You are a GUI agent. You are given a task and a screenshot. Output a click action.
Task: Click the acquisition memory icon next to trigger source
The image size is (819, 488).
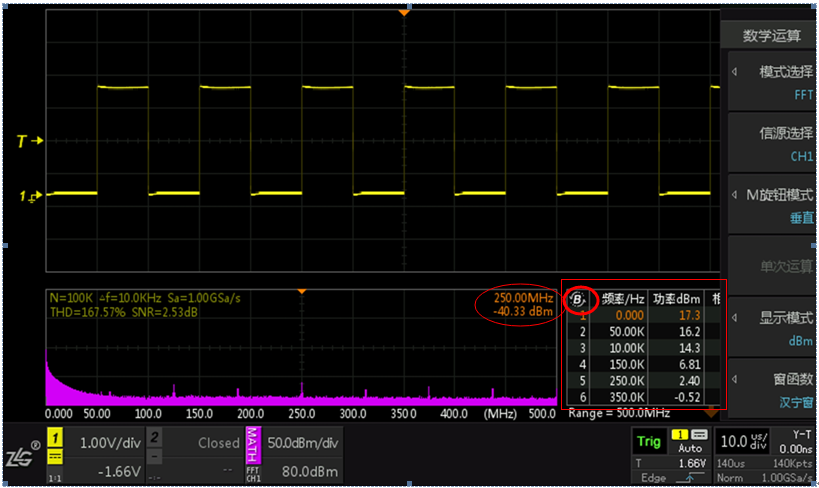[x=699, y=435]
